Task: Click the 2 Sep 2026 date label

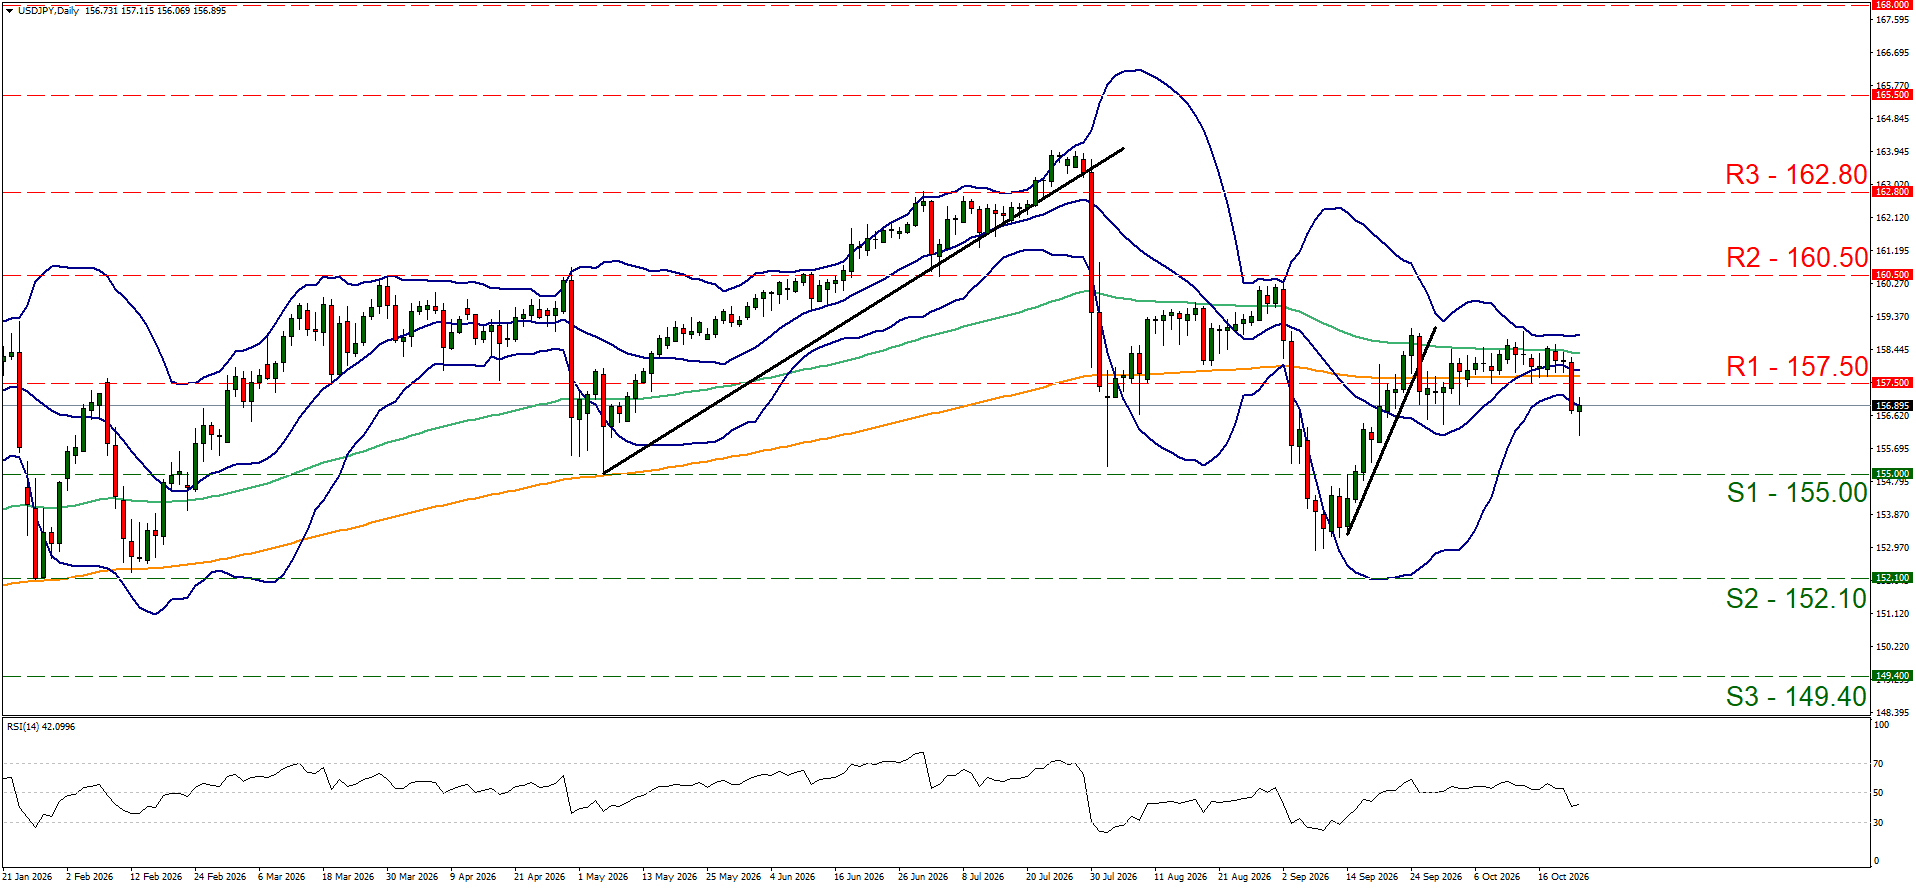Action: [1306, 876]
